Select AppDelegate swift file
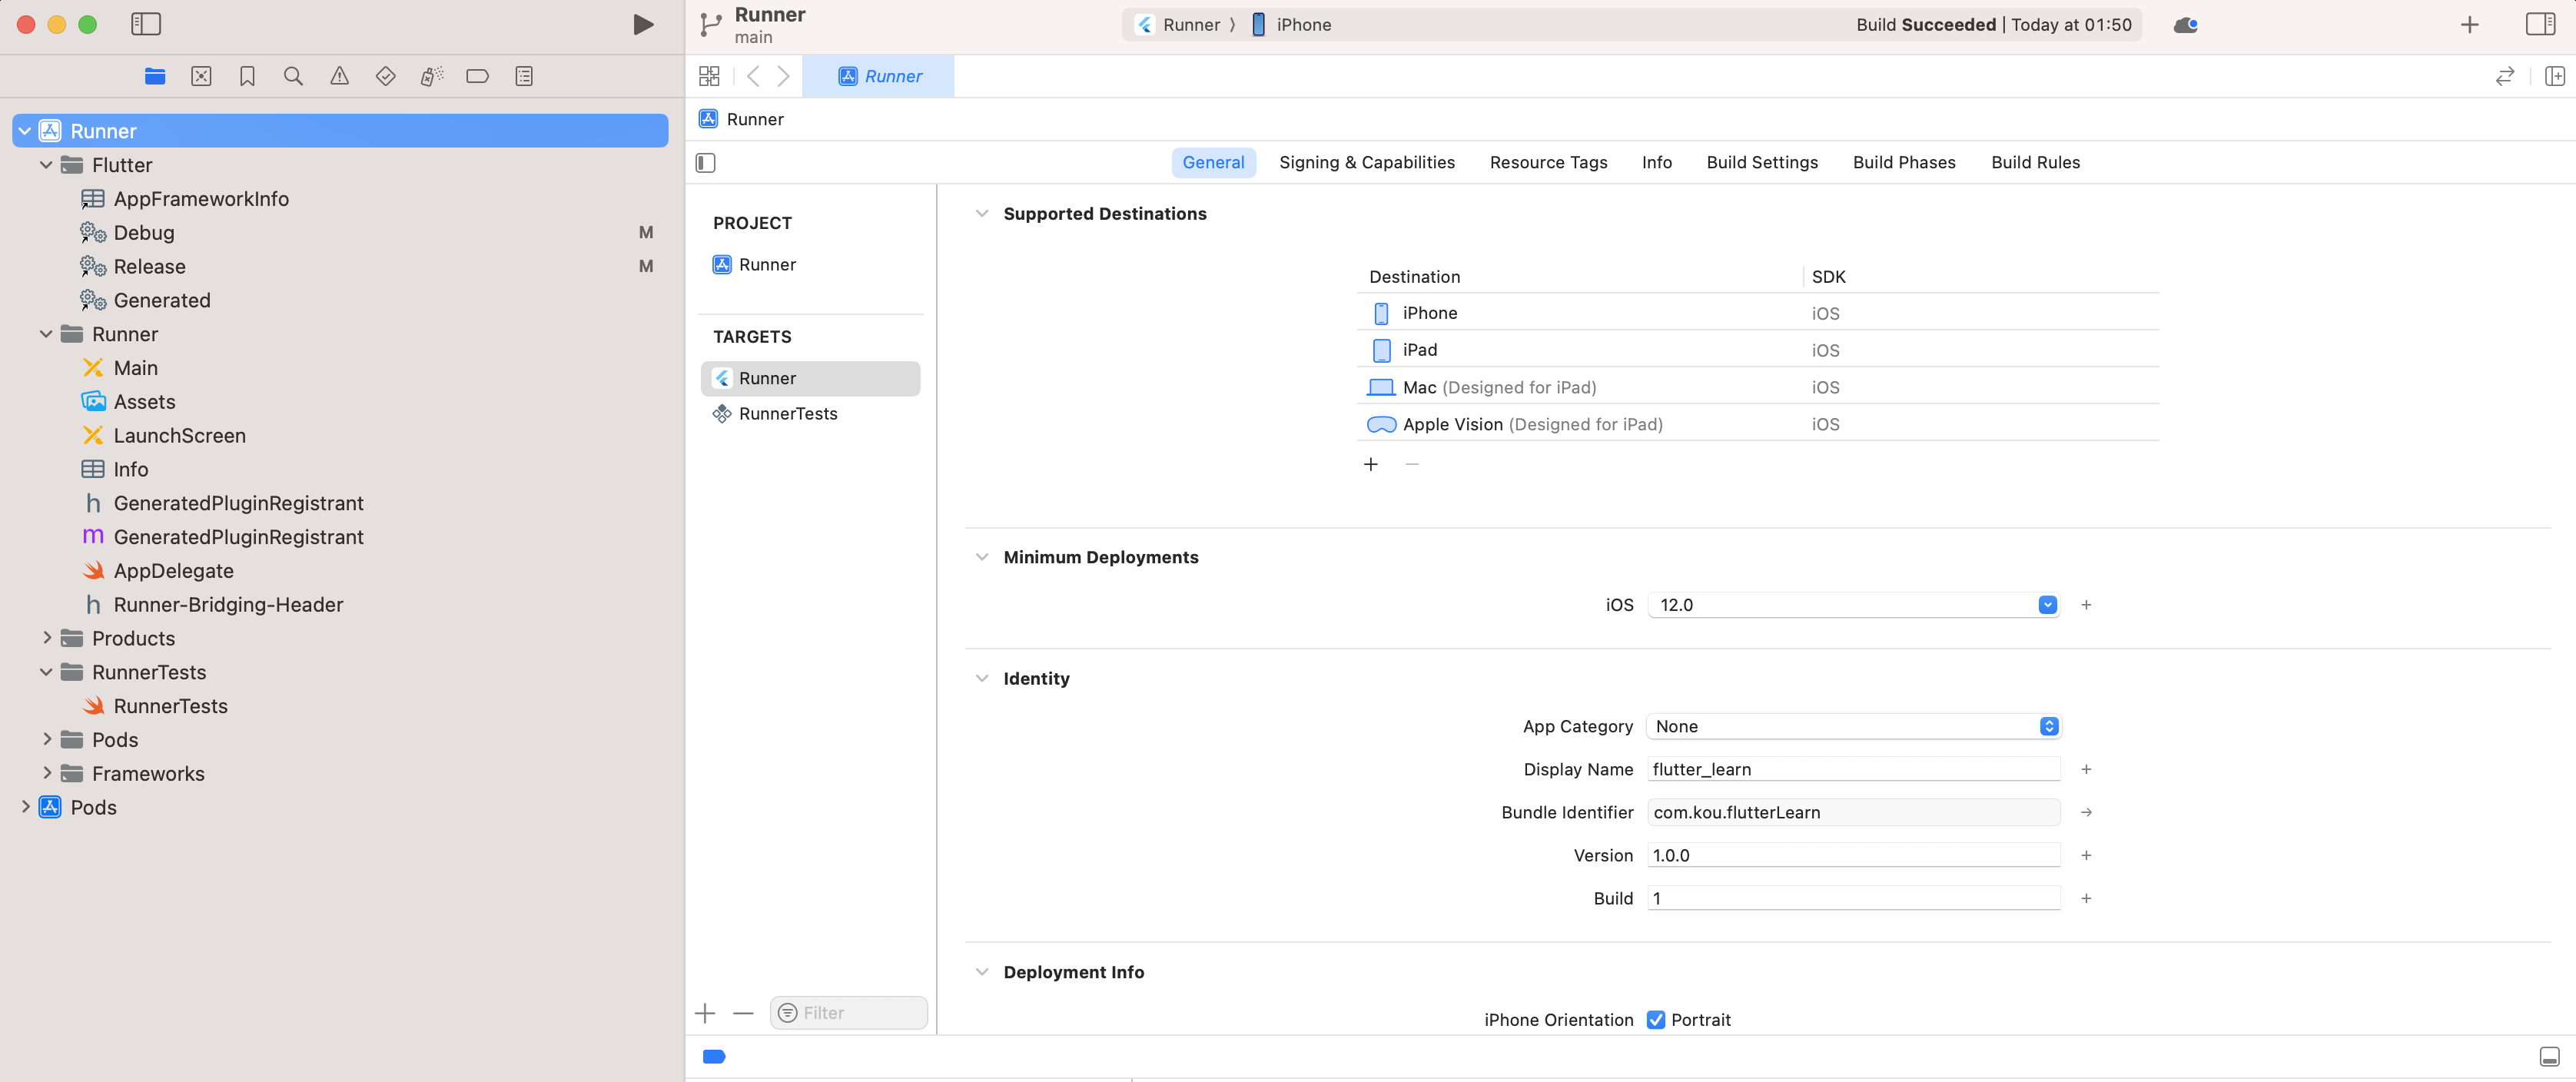 [x=173, y=570]
